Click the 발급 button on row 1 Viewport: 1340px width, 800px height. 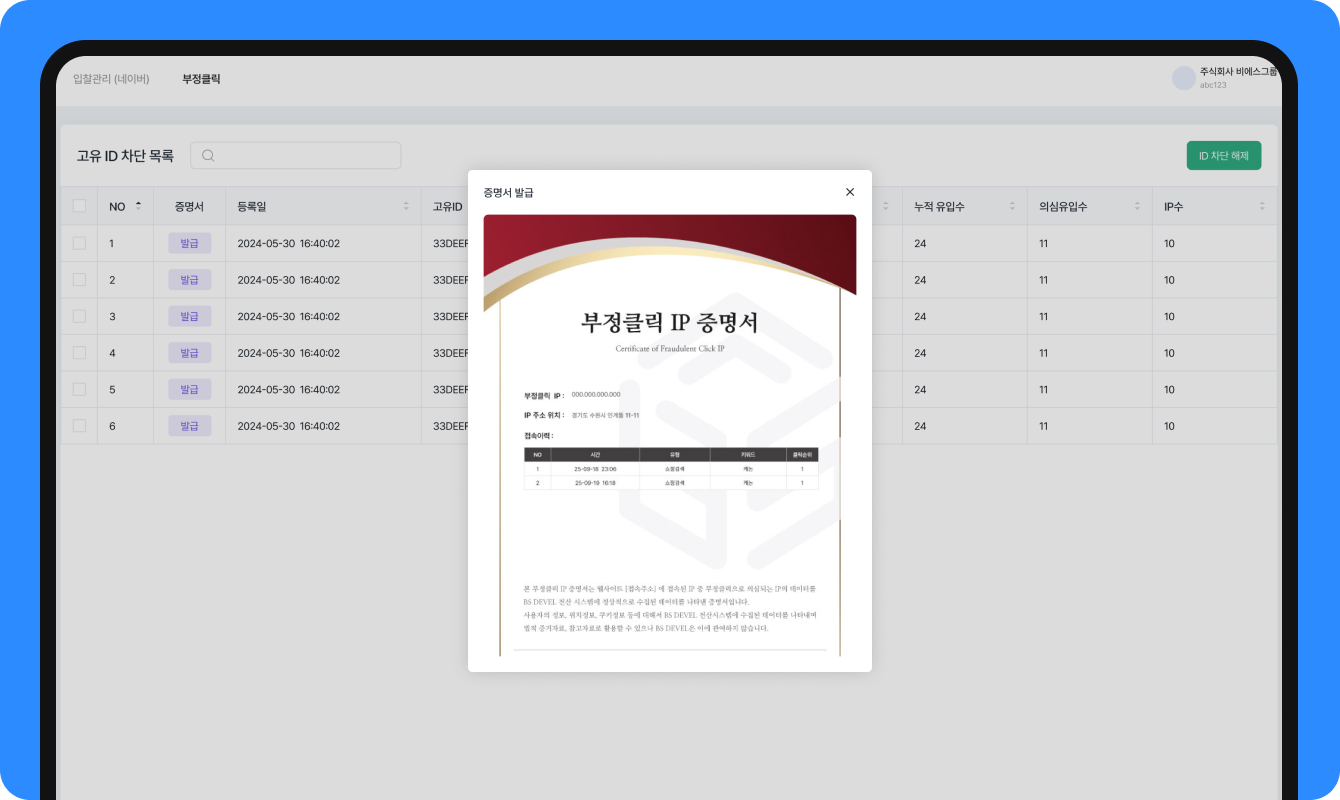190,243
